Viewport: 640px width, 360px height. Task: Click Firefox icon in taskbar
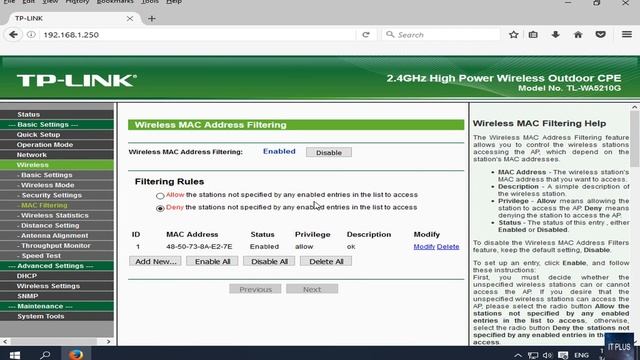coord(76,354)
